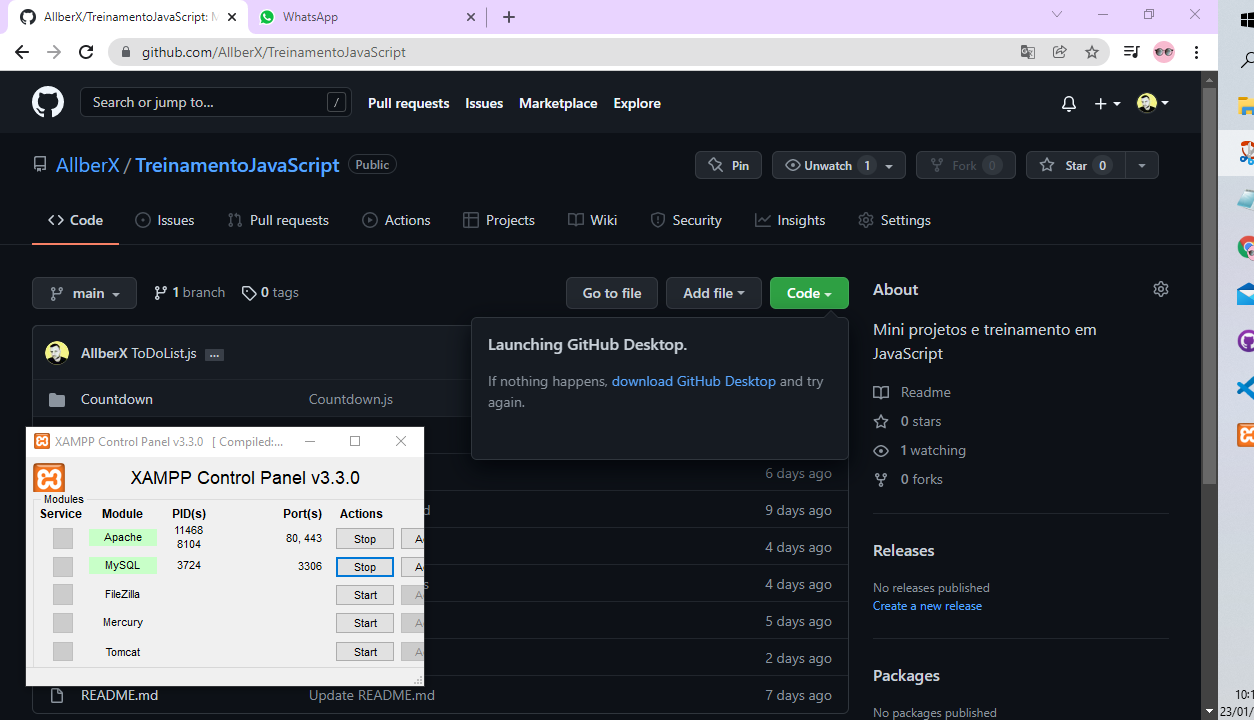Start the Mercury module in XAMPP
The width and height of the screenshot is (1254, 720).
tap(365, 623)
